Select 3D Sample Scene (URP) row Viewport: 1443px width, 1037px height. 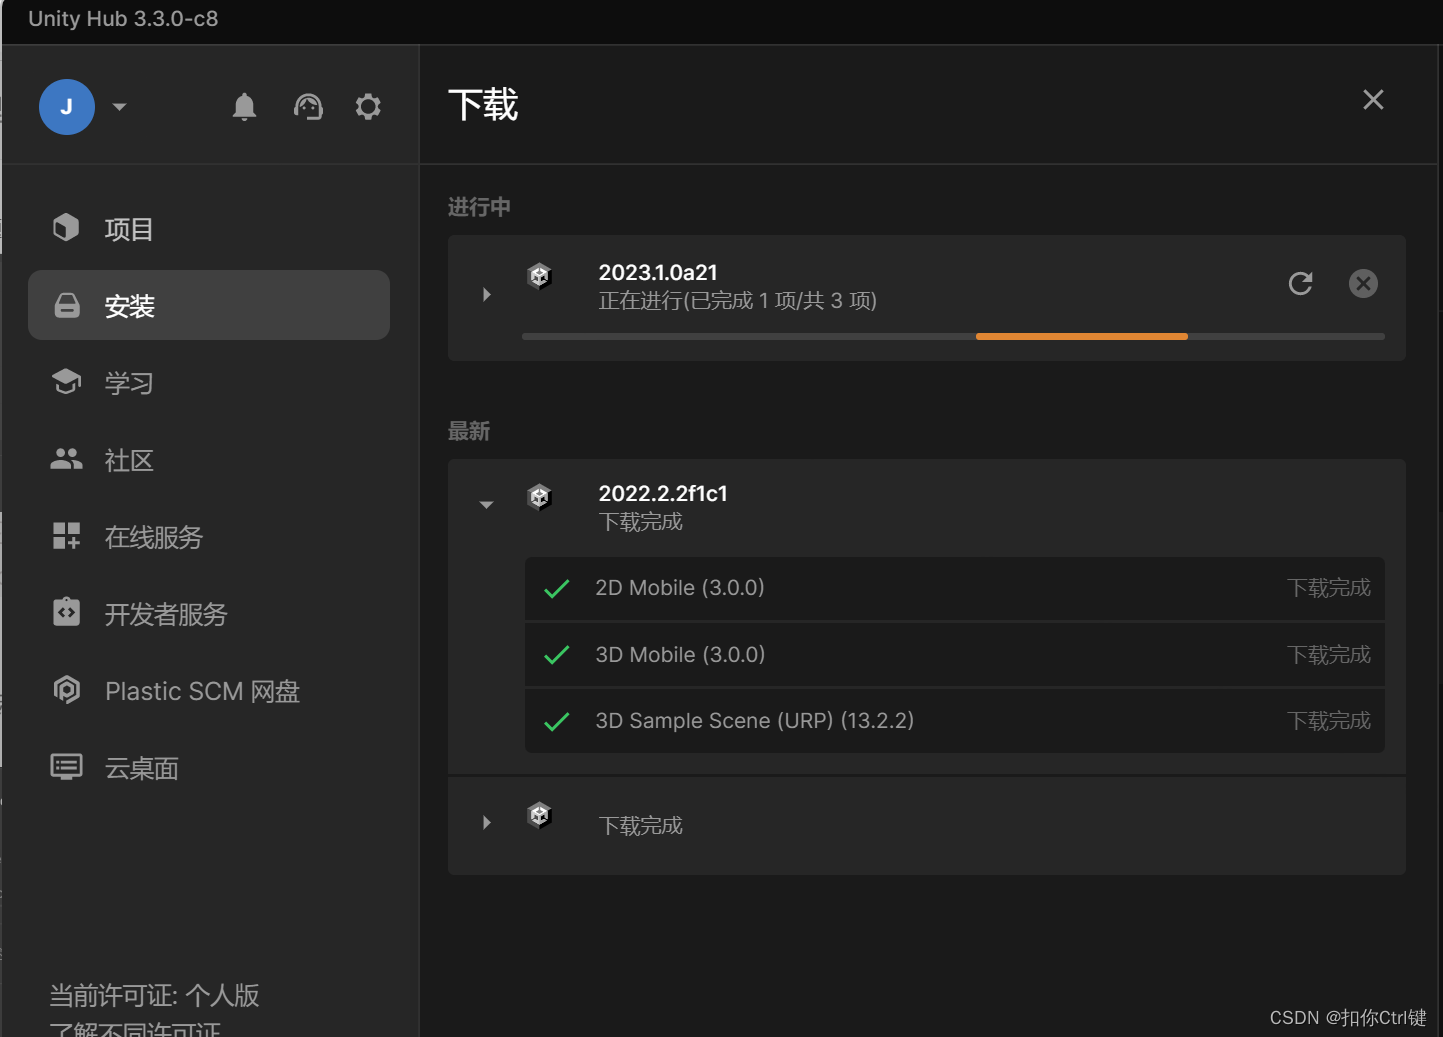click(x=955, y=721)
